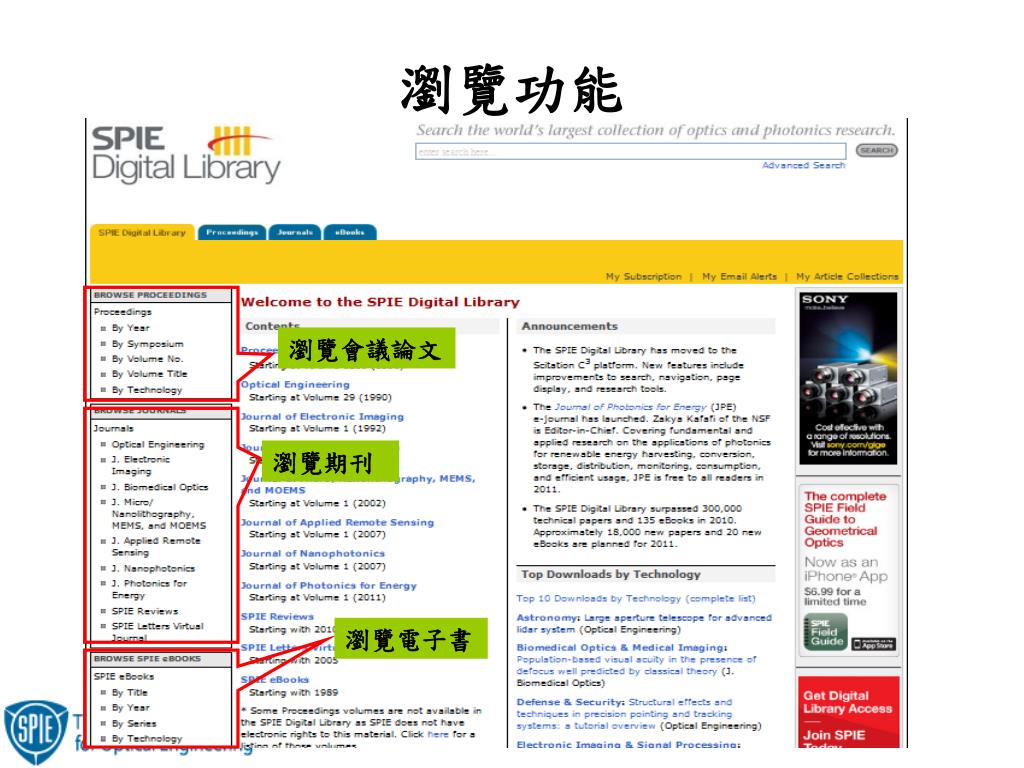Select J. Biomedical Optics in sidebar

(x=160, y=487)
